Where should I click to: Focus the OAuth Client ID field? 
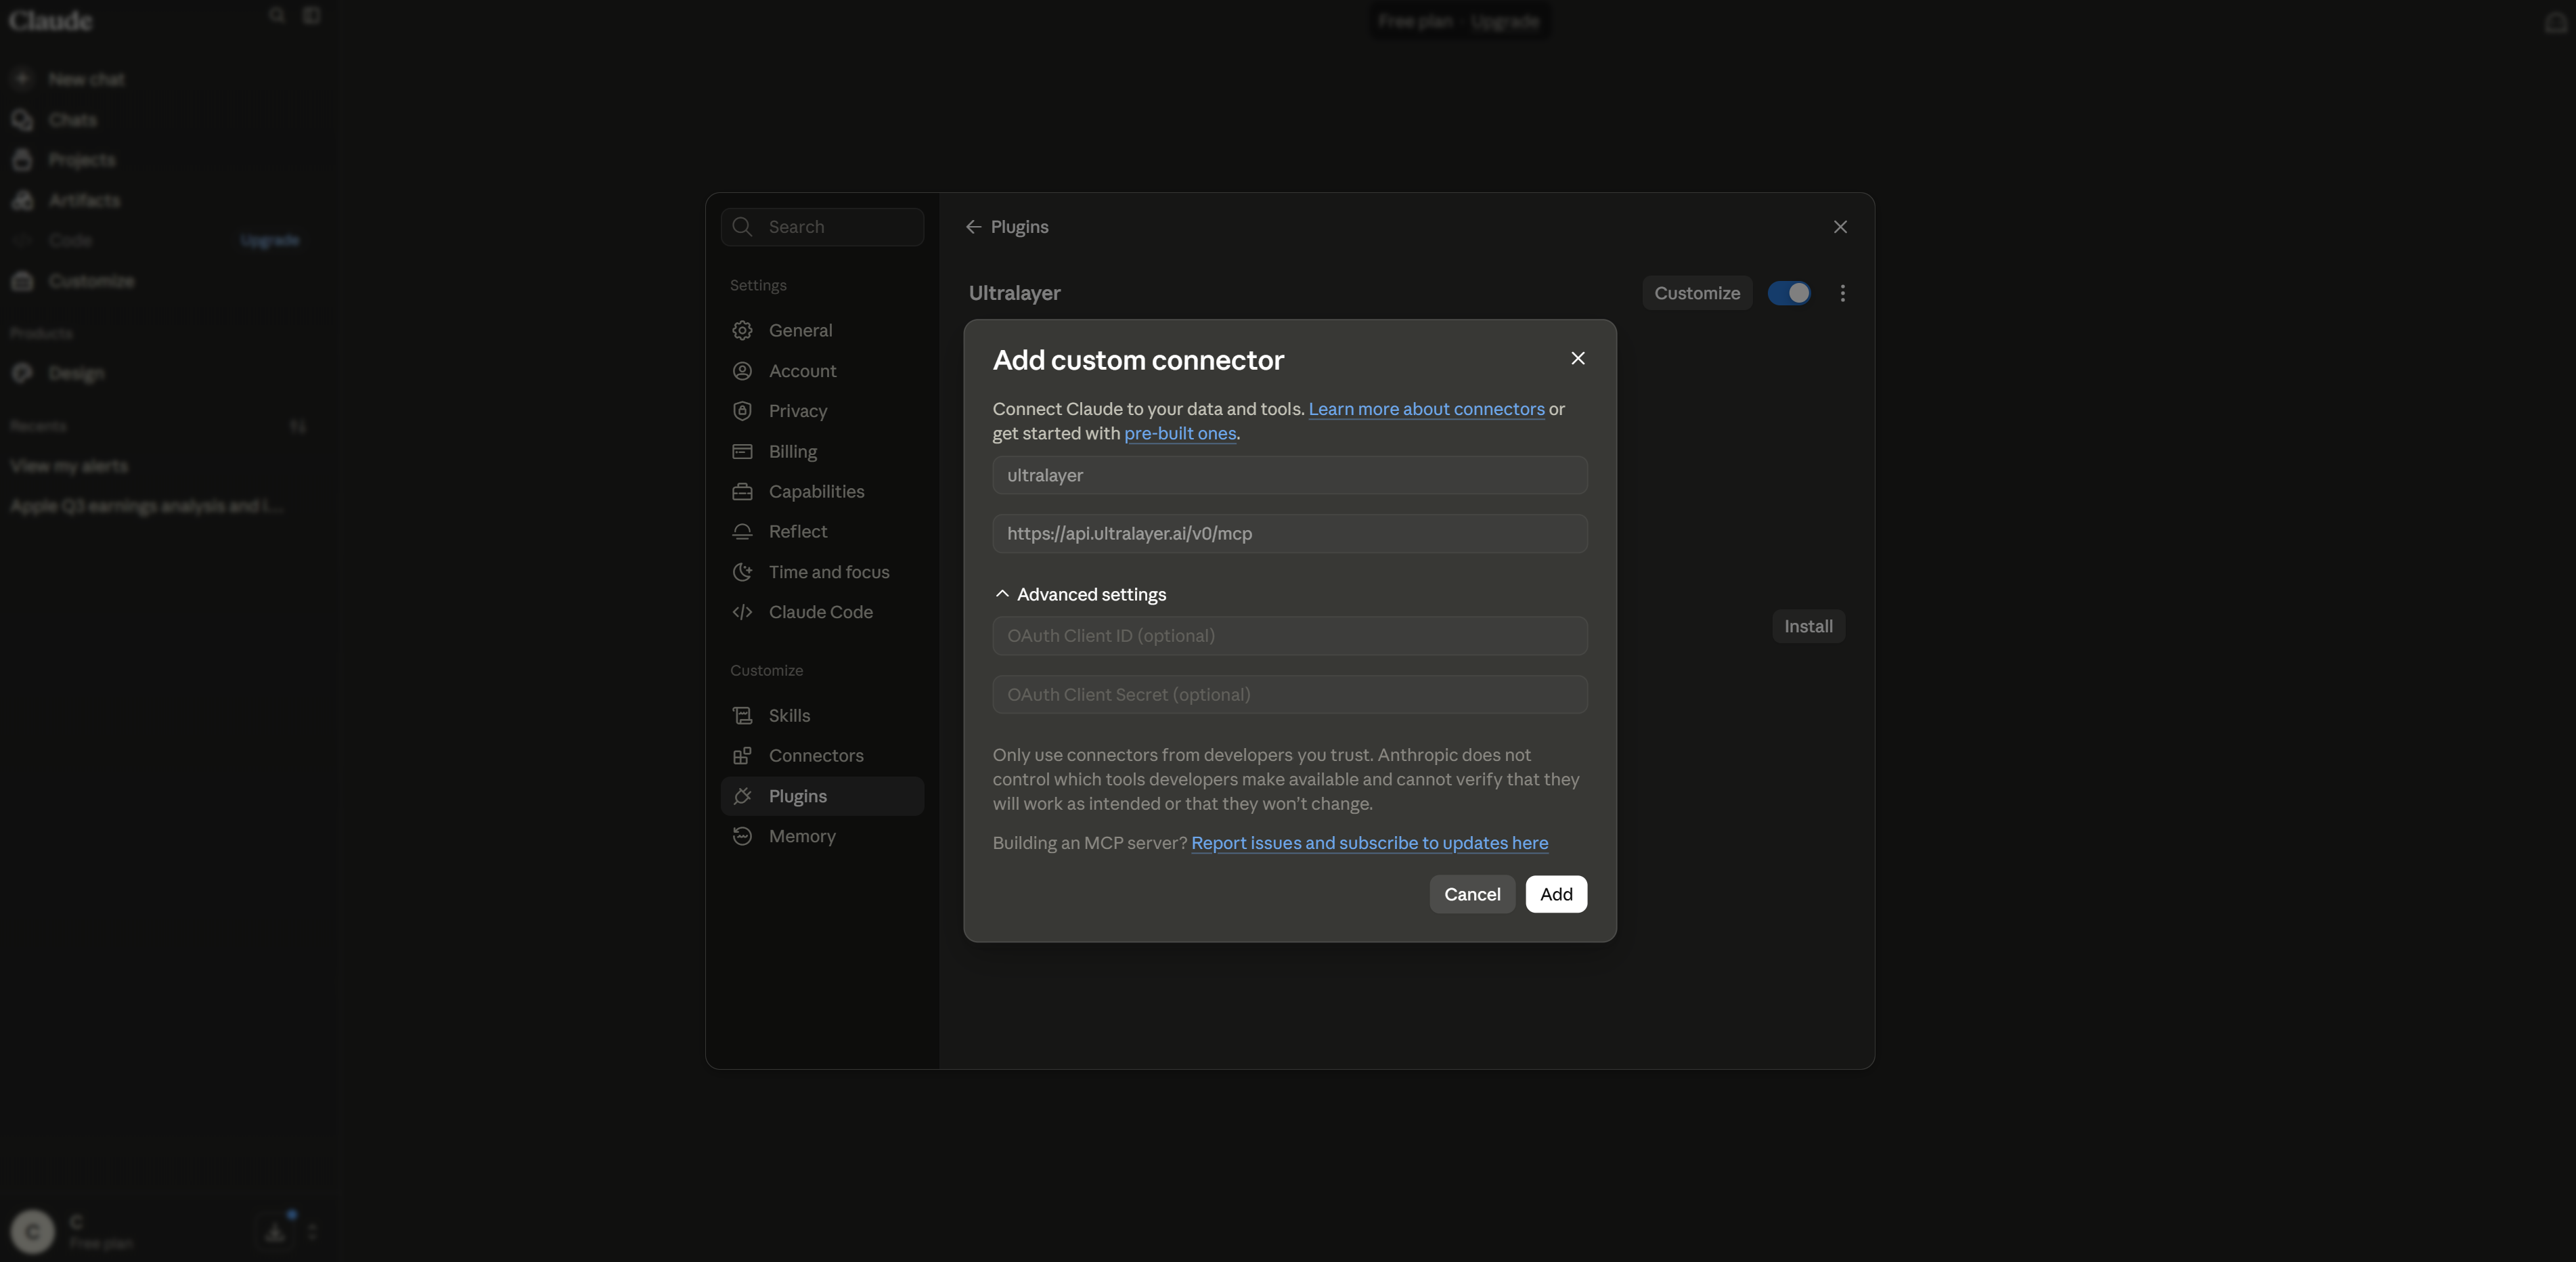point(1289,636)
